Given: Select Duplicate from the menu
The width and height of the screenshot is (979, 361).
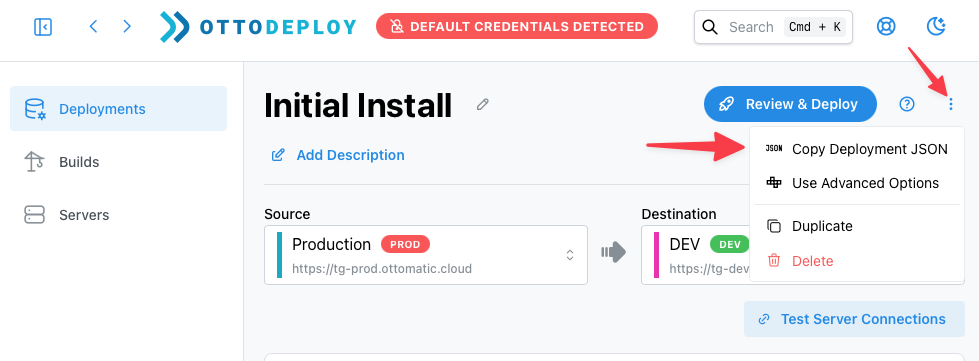Looking at the screenshot, I should tap(857, 226).
